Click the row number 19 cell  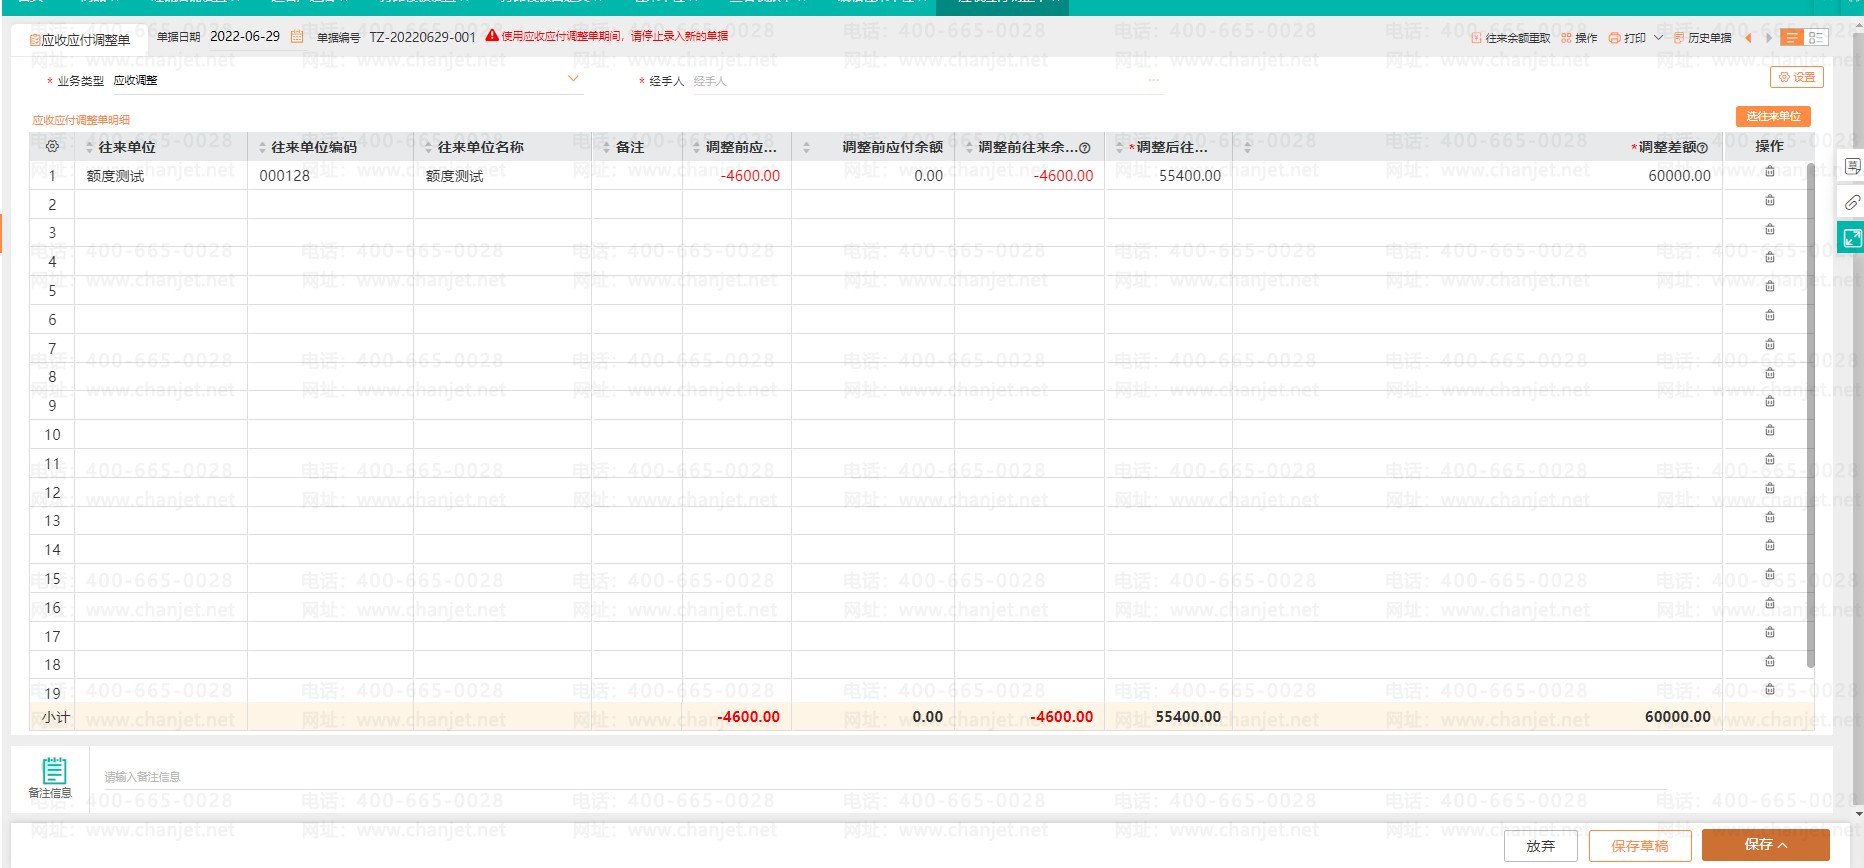tap(52, 693)
